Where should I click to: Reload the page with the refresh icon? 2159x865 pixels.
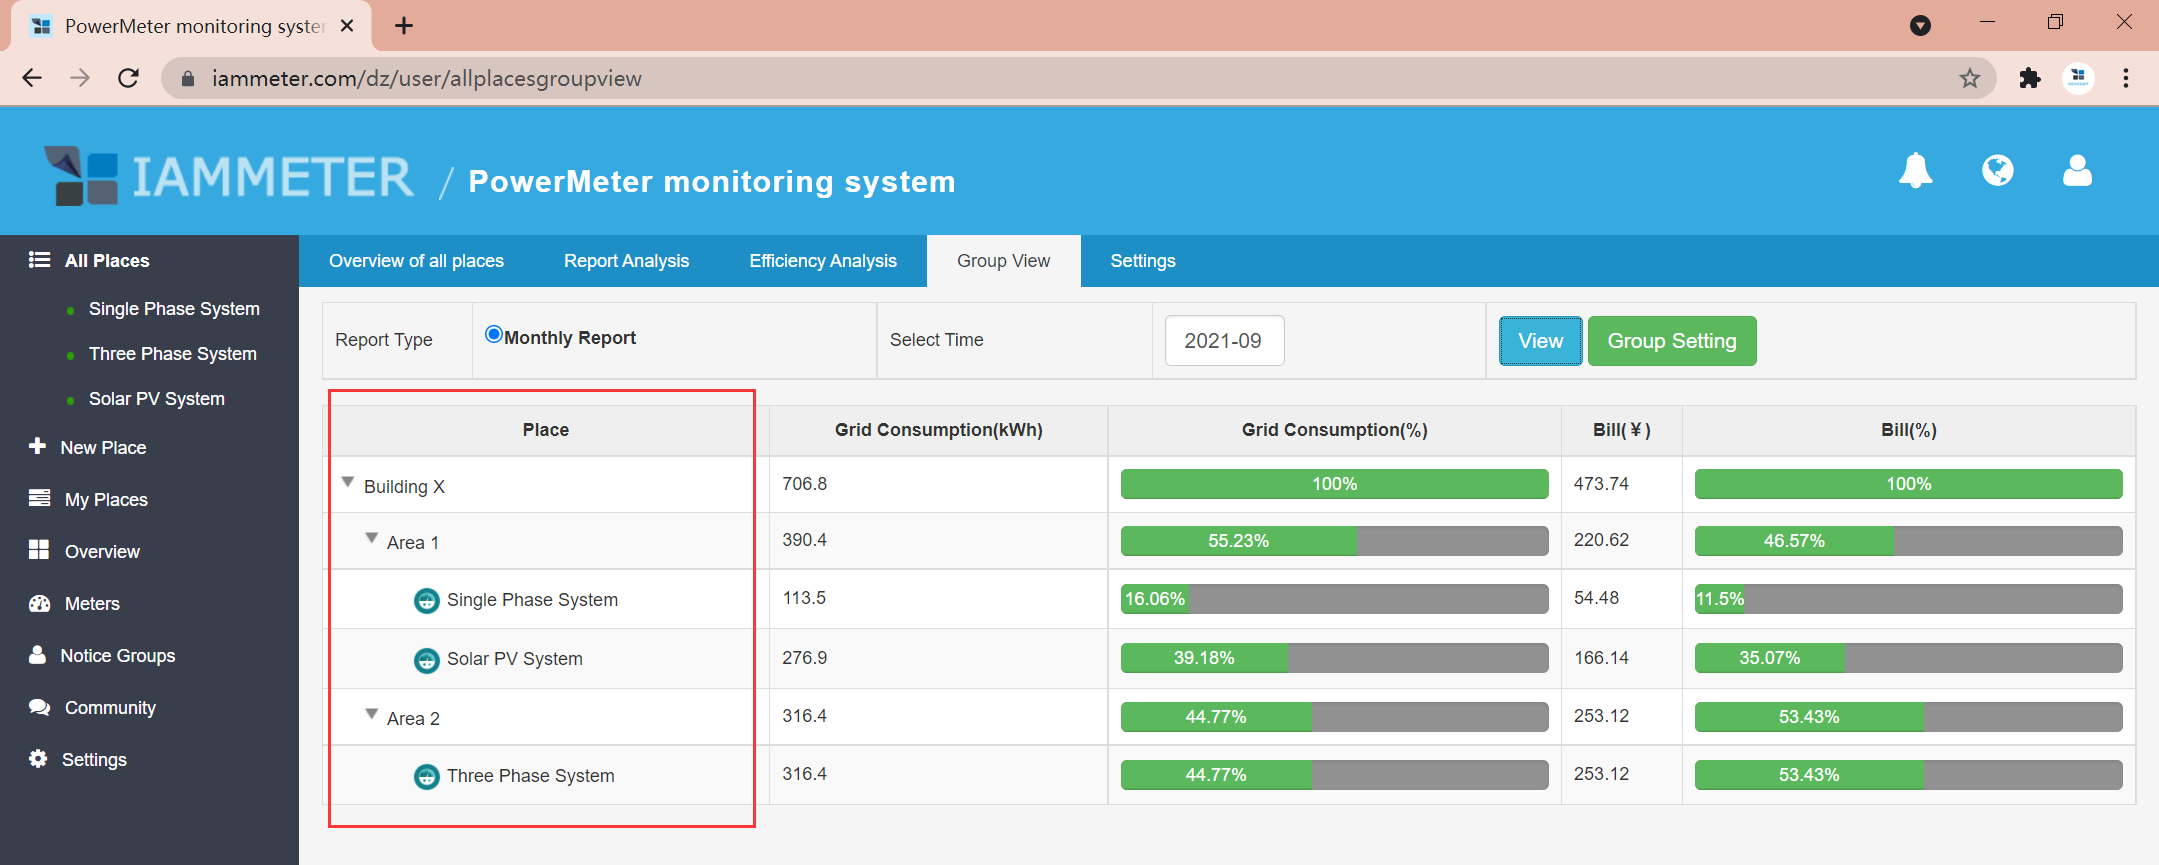point(128,78)
